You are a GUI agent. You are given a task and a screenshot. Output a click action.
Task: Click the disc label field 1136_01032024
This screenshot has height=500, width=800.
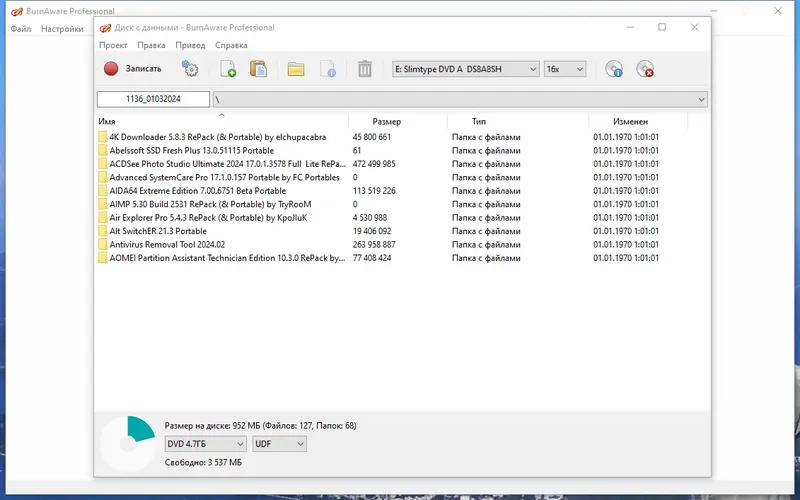pyautogui.click(x=153, y=99)
